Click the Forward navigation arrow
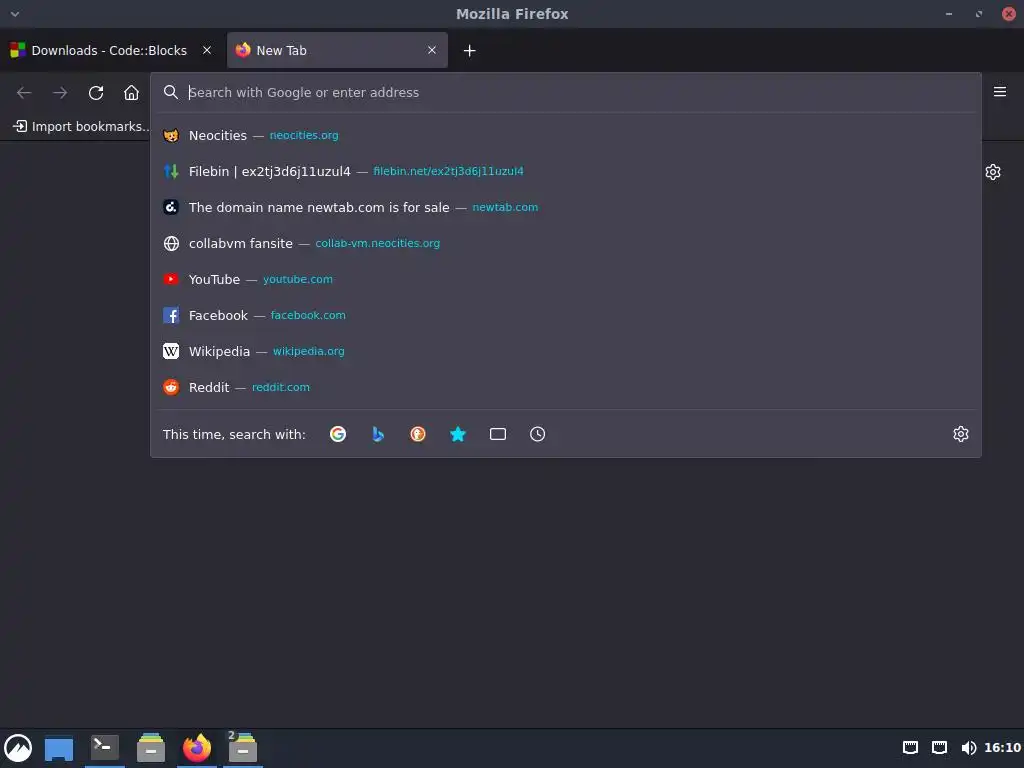The image size is (1024, 768). click(60, 93)
